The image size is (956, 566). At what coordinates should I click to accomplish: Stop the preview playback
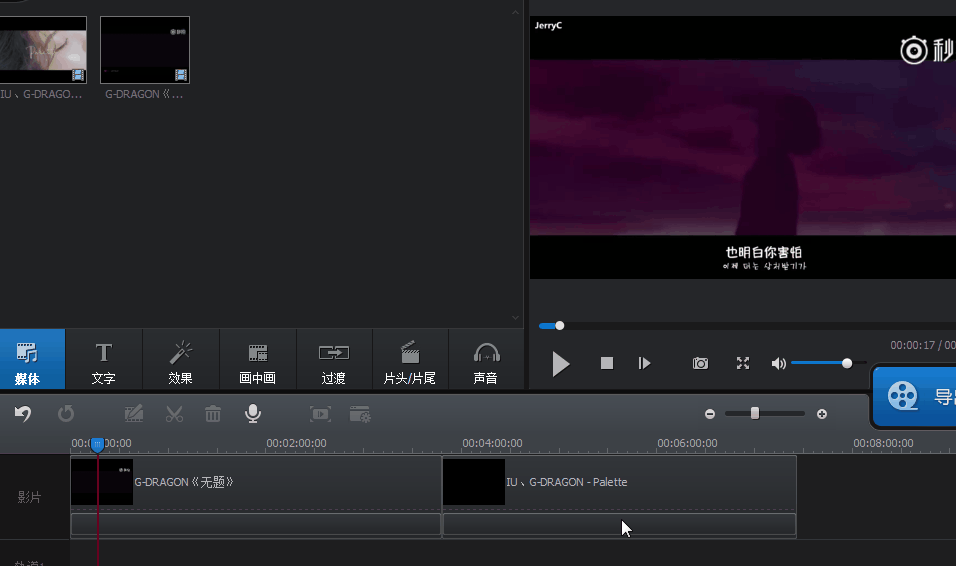click(x=607, y=364)
